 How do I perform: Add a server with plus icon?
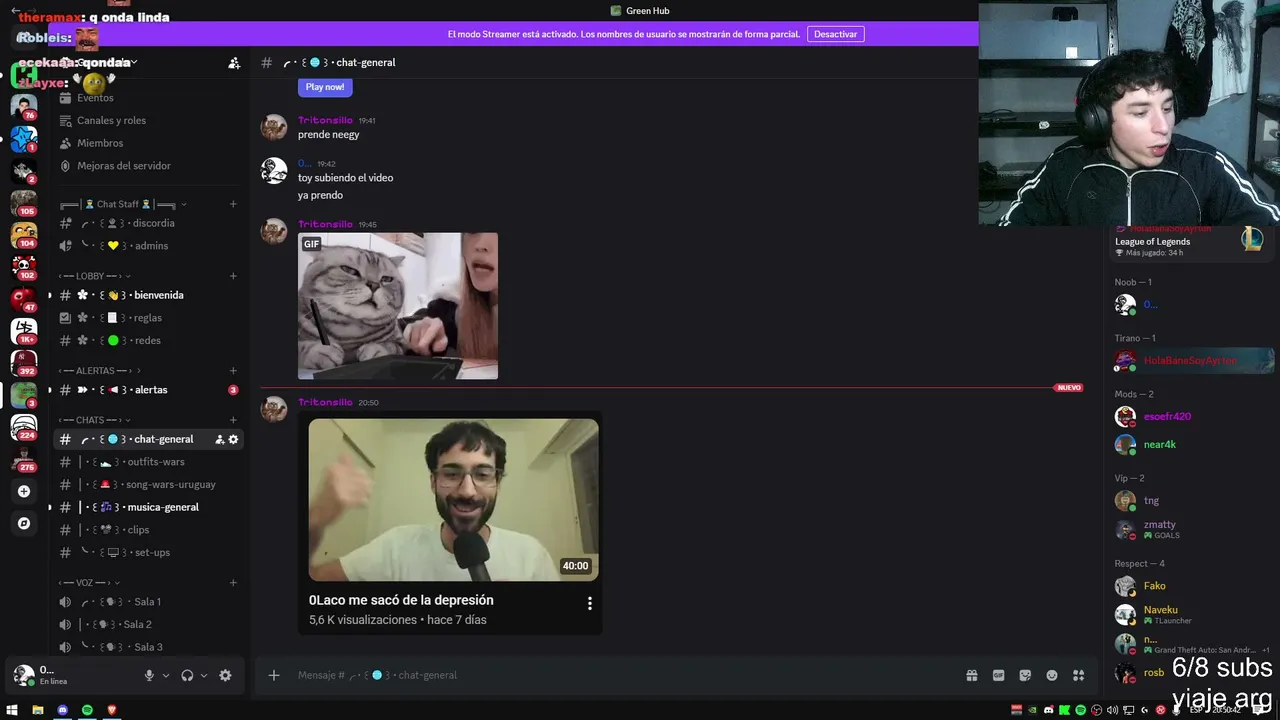click(24, 491)
